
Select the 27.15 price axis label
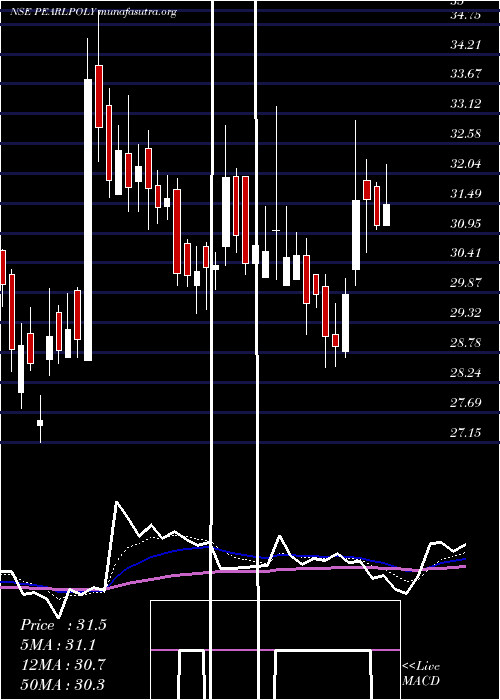[x=466, y=433]
